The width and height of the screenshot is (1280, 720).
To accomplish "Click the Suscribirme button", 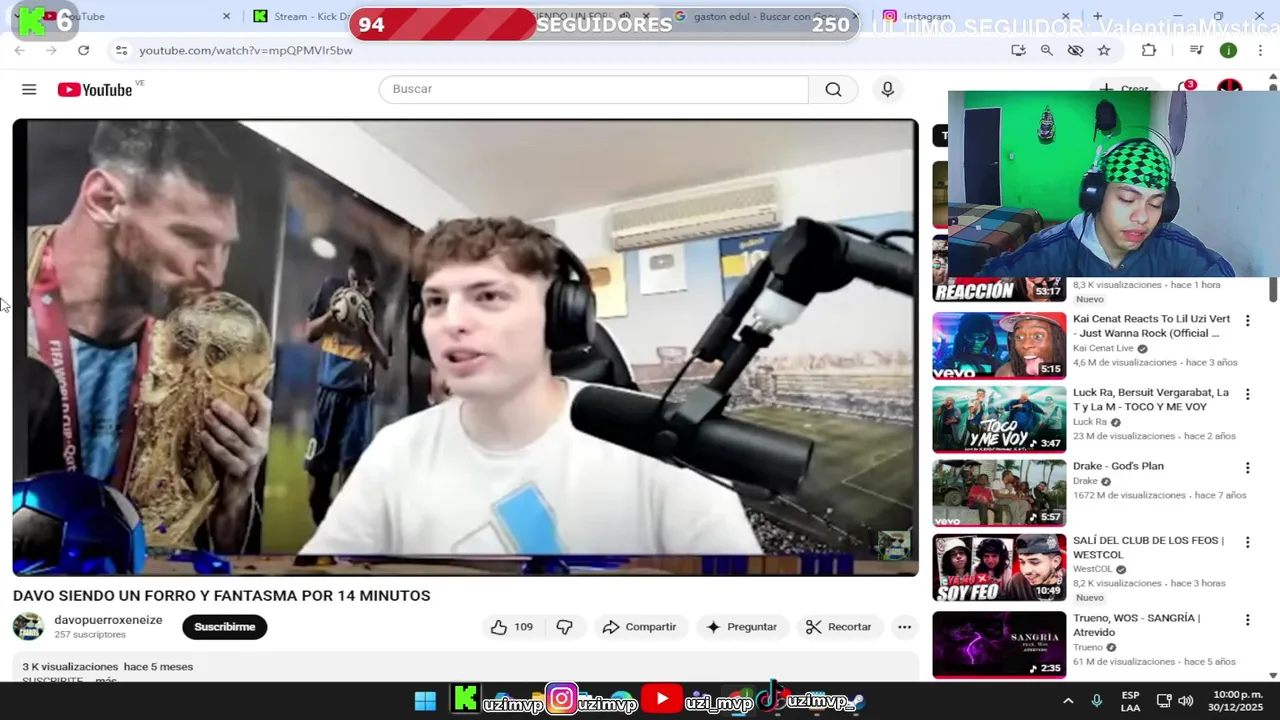I will click(x=224, y=627).
